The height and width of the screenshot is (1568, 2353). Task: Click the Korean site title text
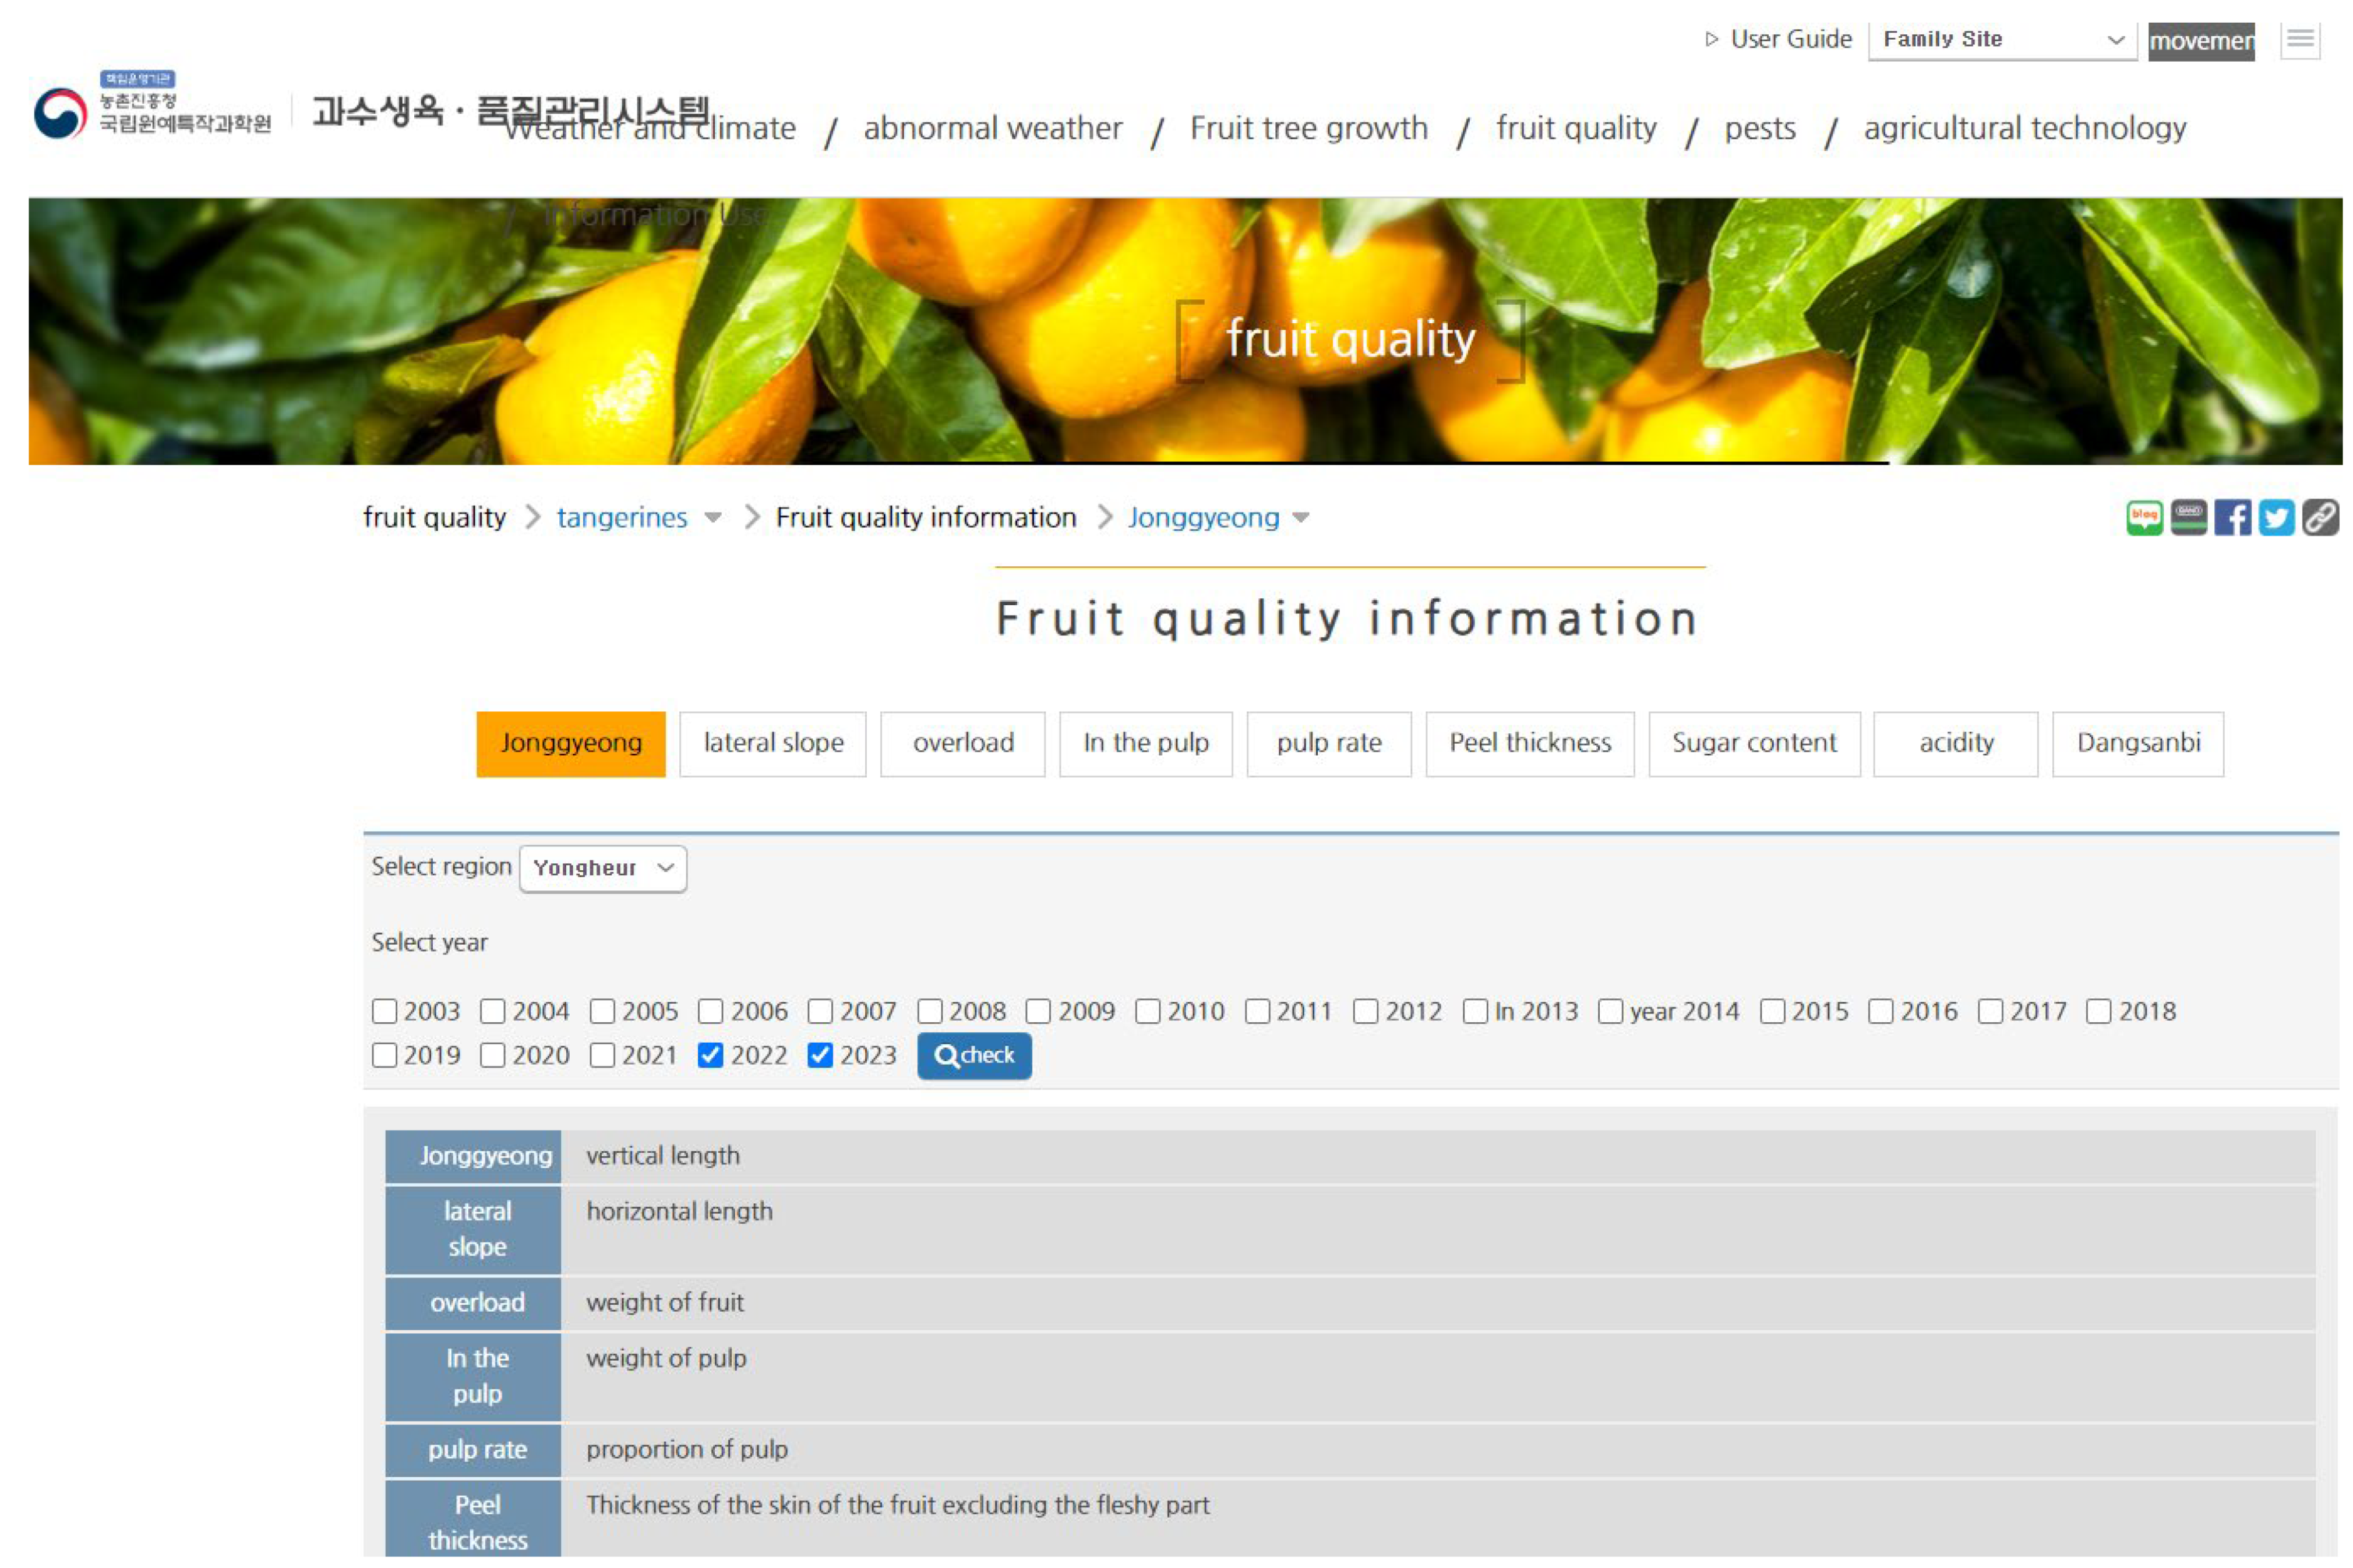click(x=510, y=110)
